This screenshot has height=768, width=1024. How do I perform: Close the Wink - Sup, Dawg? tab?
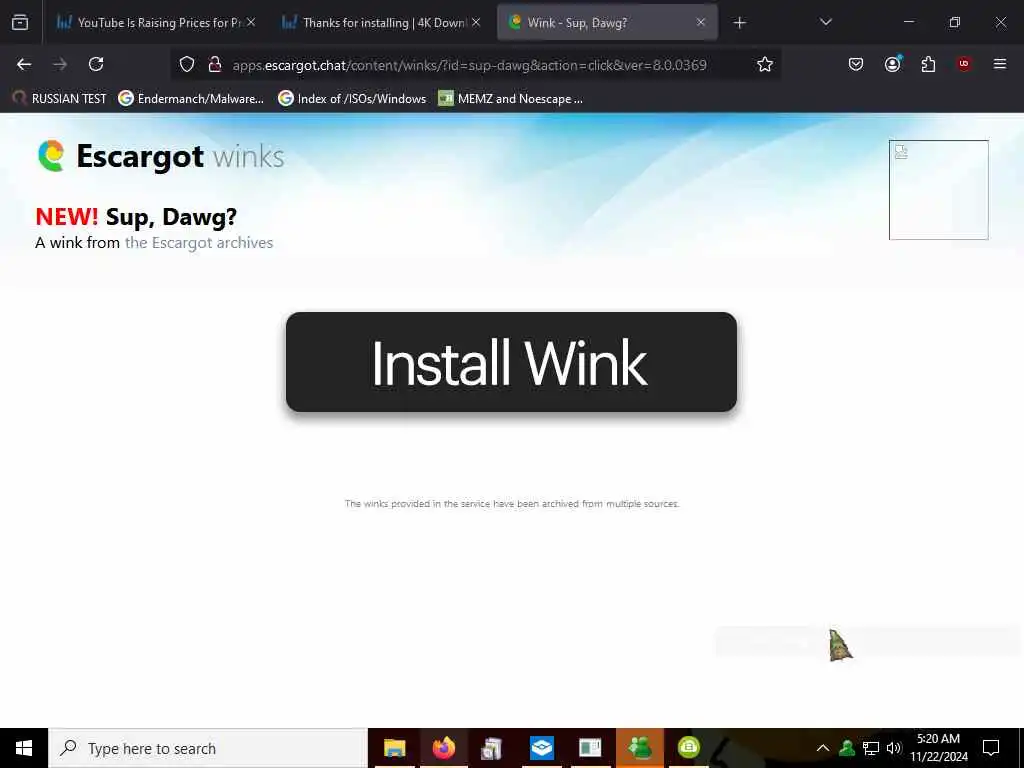(701, 23)
